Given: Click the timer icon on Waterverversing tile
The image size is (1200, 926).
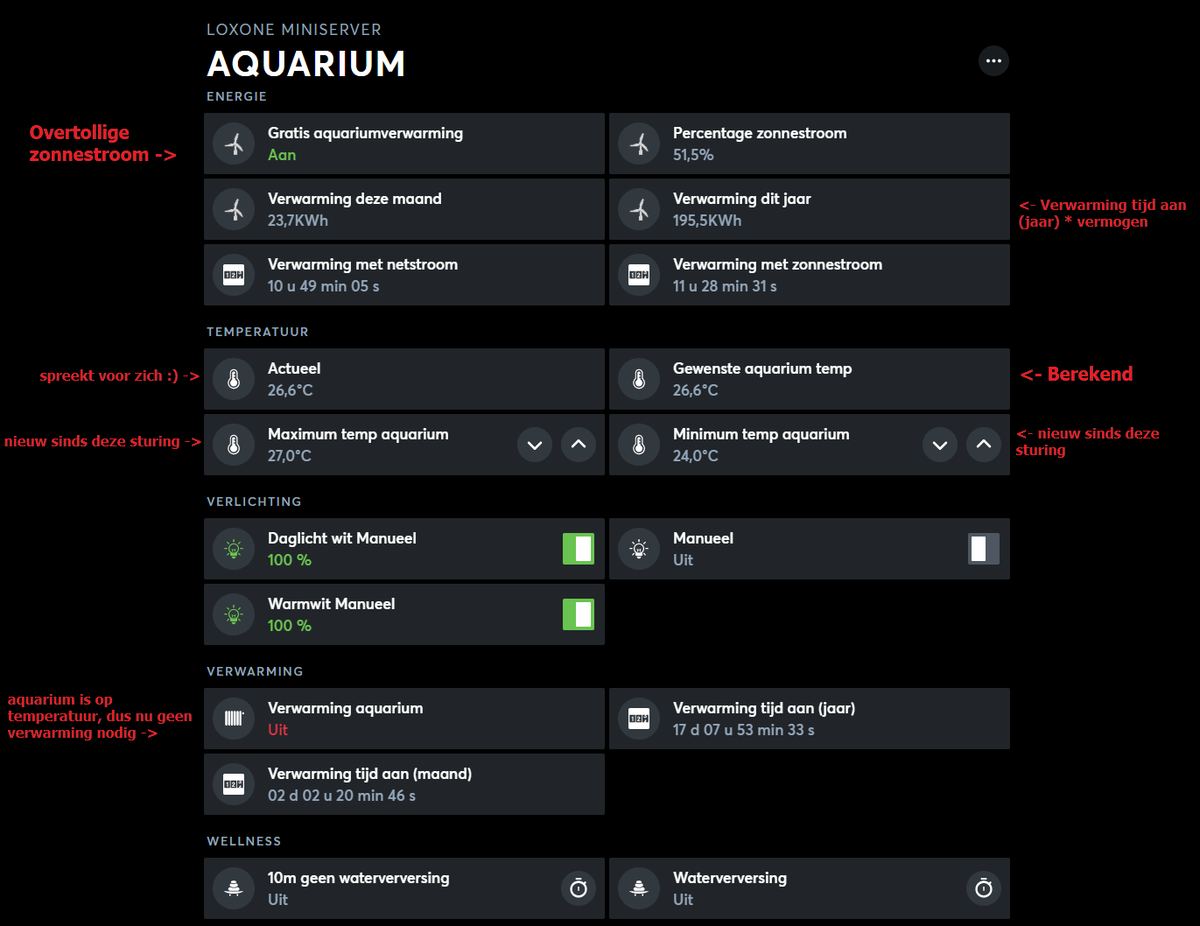Looking at the screenshot, I should click(x=983, y=888).
